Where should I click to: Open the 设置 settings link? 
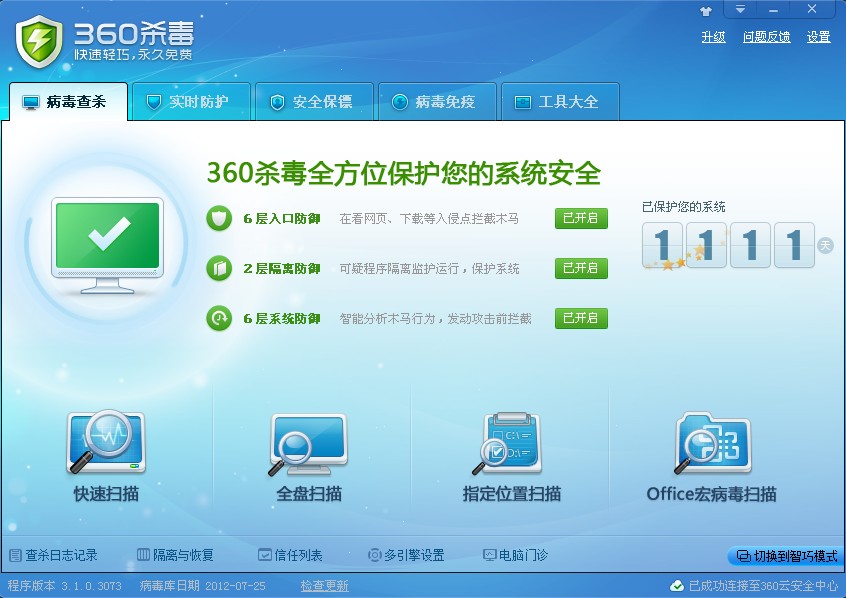click(x=818, y=37)
